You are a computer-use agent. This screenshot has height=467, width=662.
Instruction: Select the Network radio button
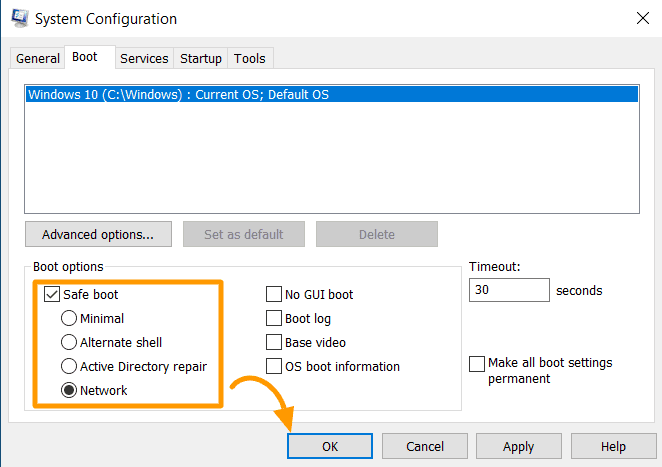[69, 391]
